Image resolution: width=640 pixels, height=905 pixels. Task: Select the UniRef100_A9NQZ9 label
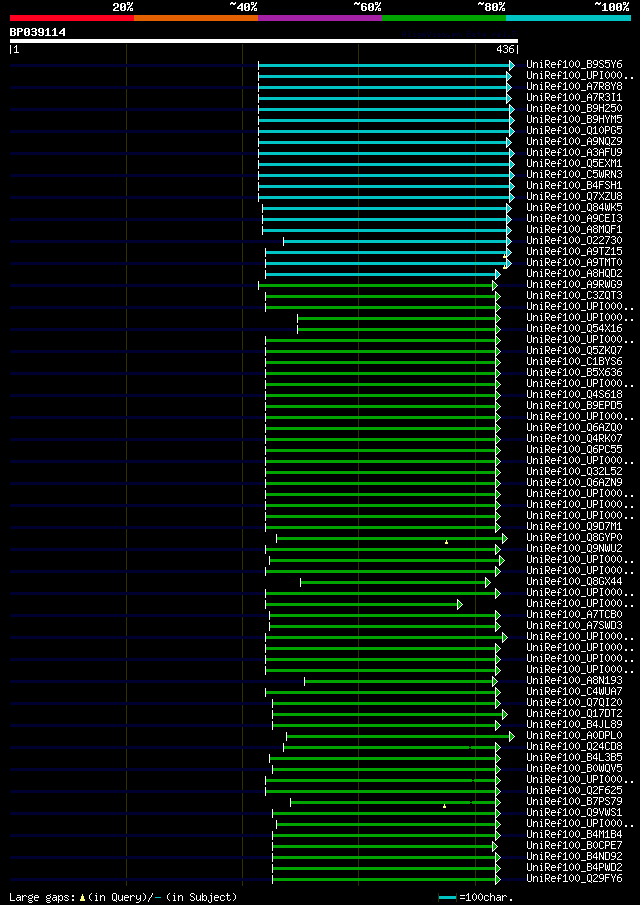(x=574, y=141)
